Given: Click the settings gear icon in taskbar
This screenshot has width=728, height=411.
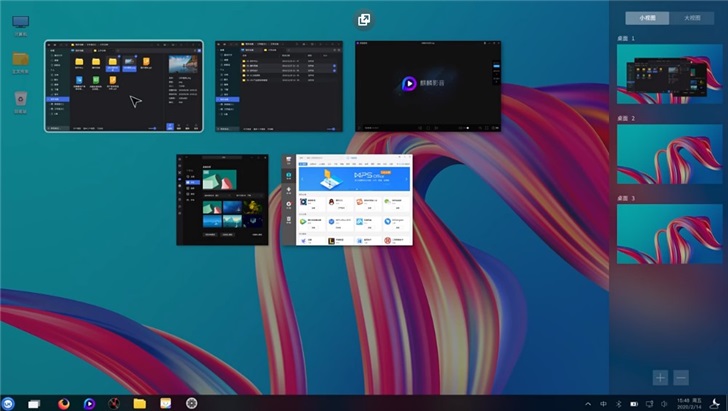Looking at the screenshot, I should 192,403.
